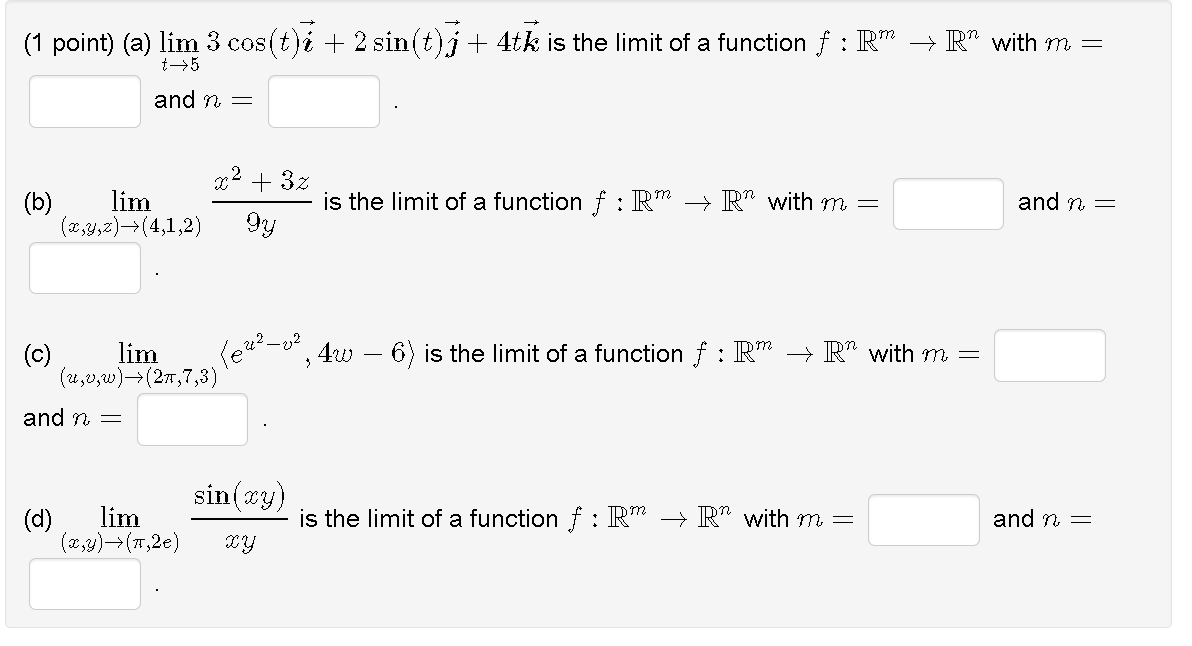Screen dimensions: 1192x646
Task: Click the m answer box in part (c)
Action: click(x=1049, y=355)
